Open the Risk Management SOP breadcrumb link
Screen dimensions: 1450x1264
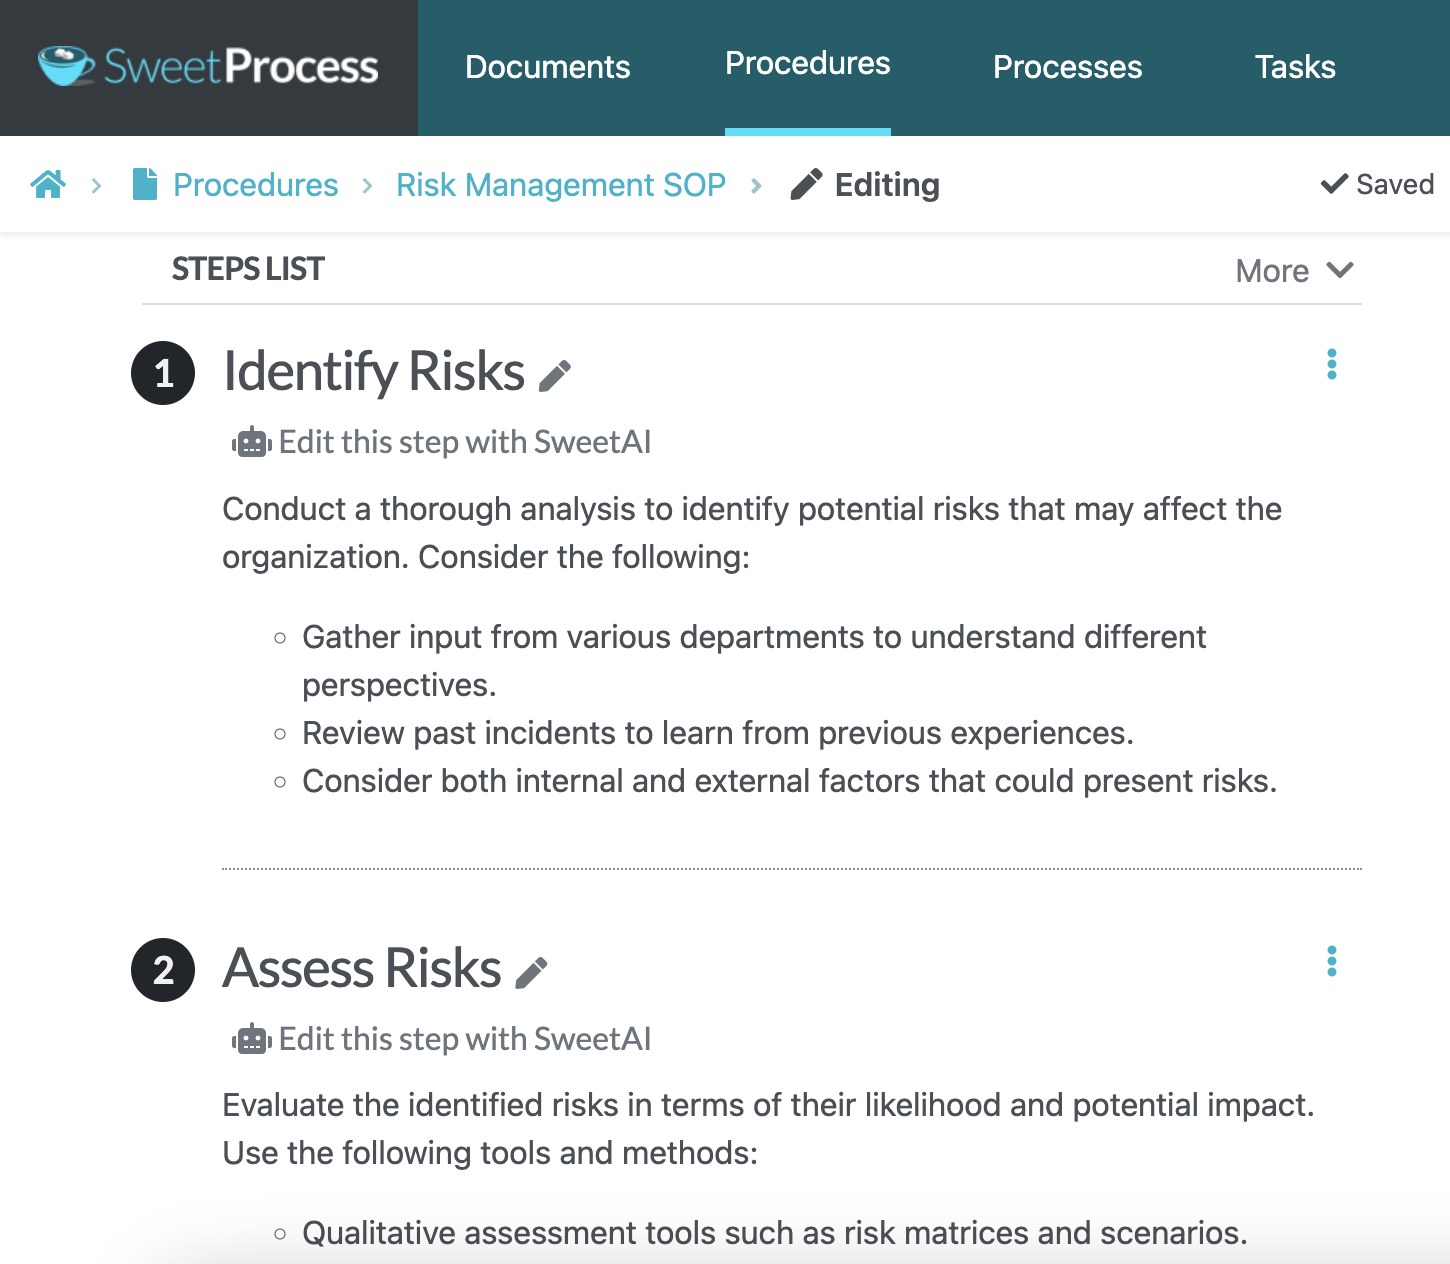pos(561,185)
